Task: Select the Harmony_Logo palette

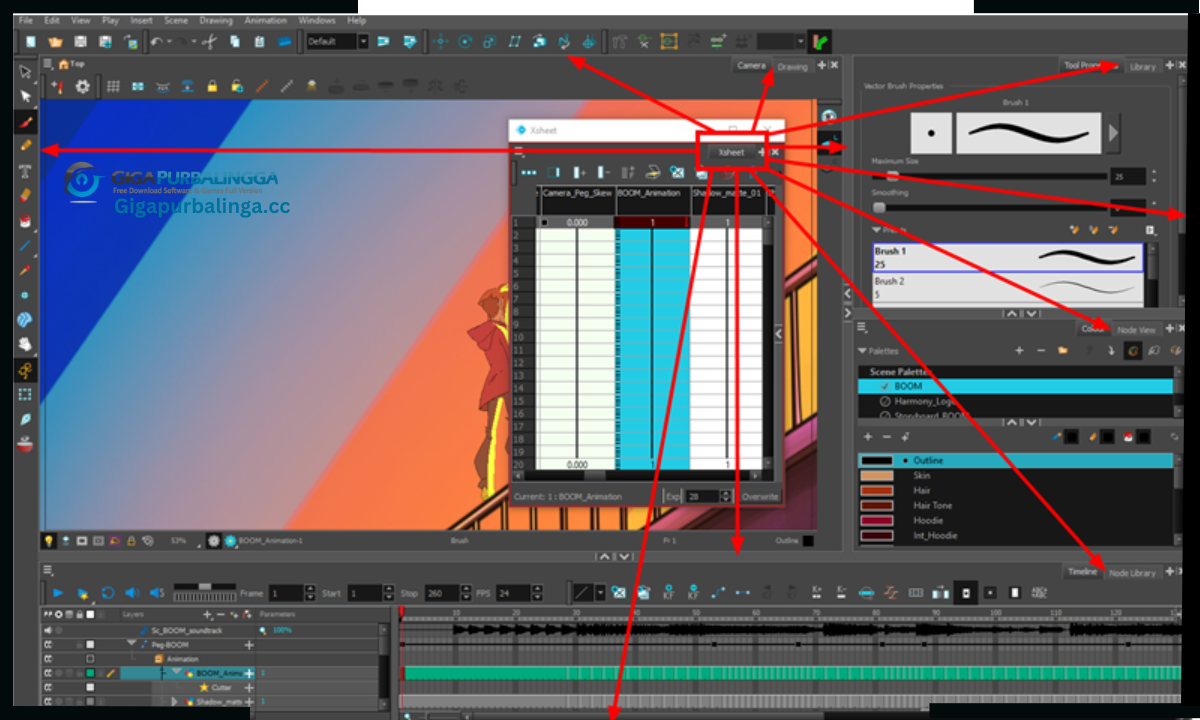Action: 1015,401
